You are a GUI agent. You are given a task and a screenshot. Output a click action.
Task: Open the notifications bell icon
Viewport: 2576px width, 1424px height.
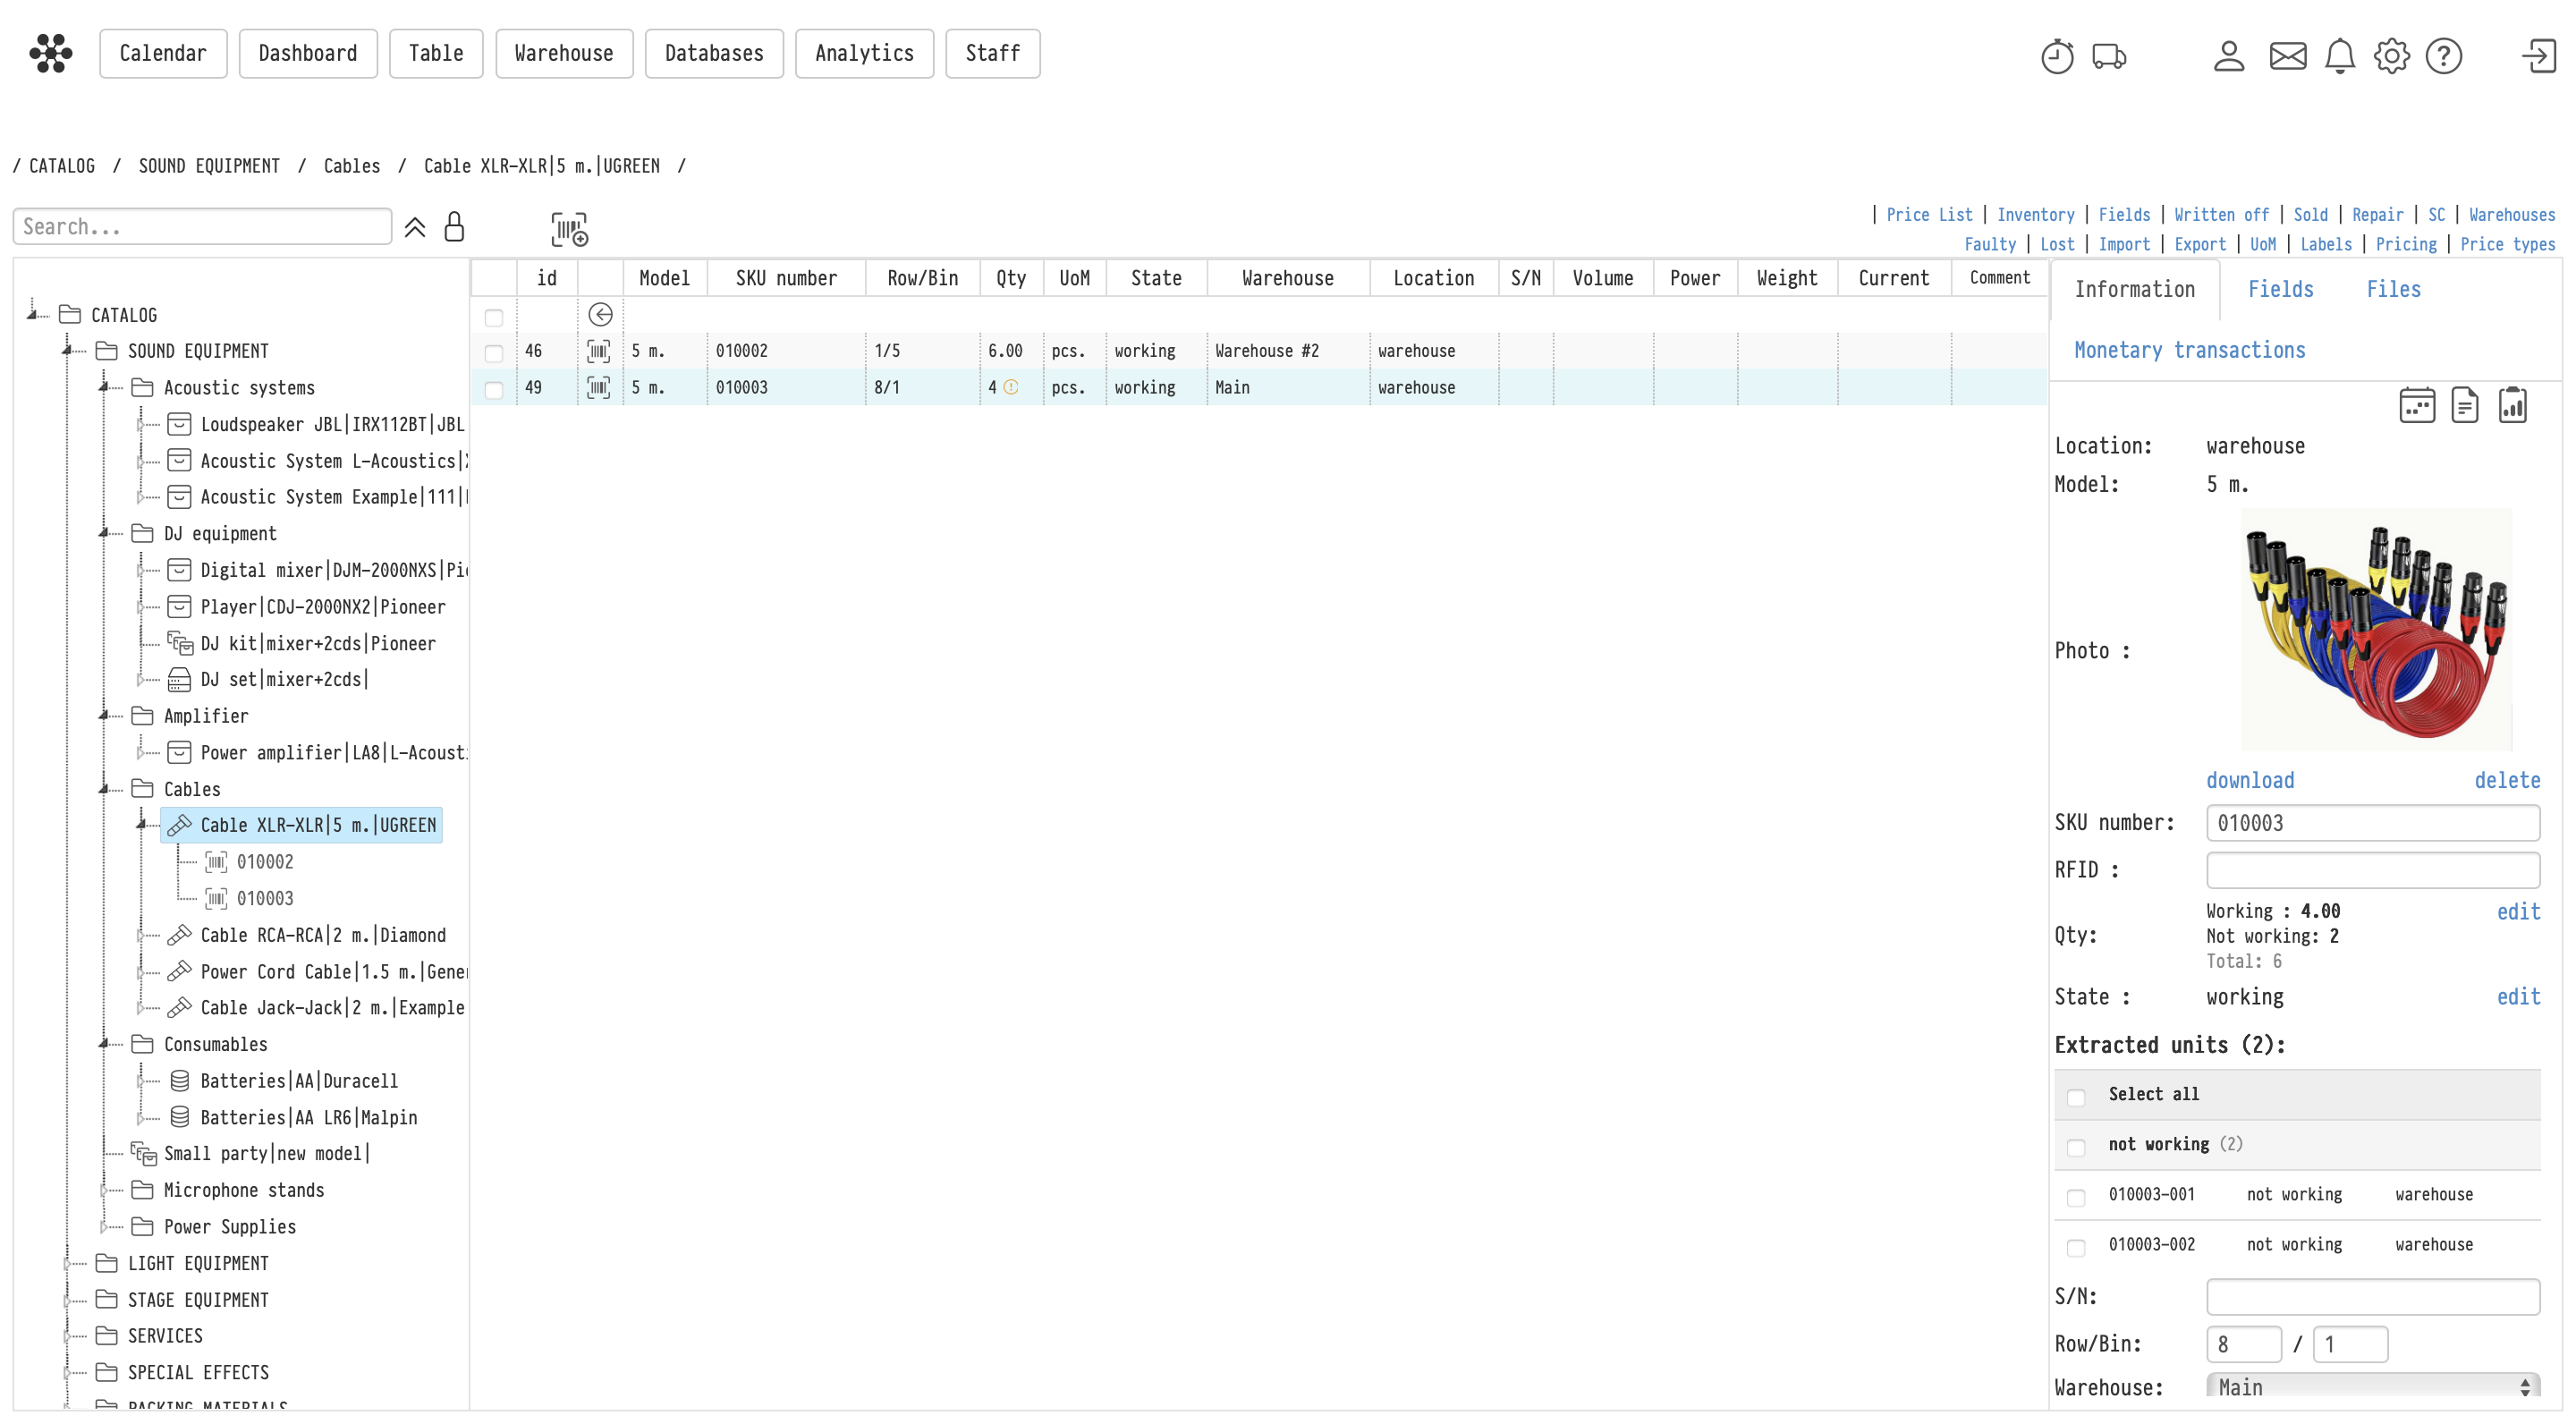click(x=2339, y=56)
